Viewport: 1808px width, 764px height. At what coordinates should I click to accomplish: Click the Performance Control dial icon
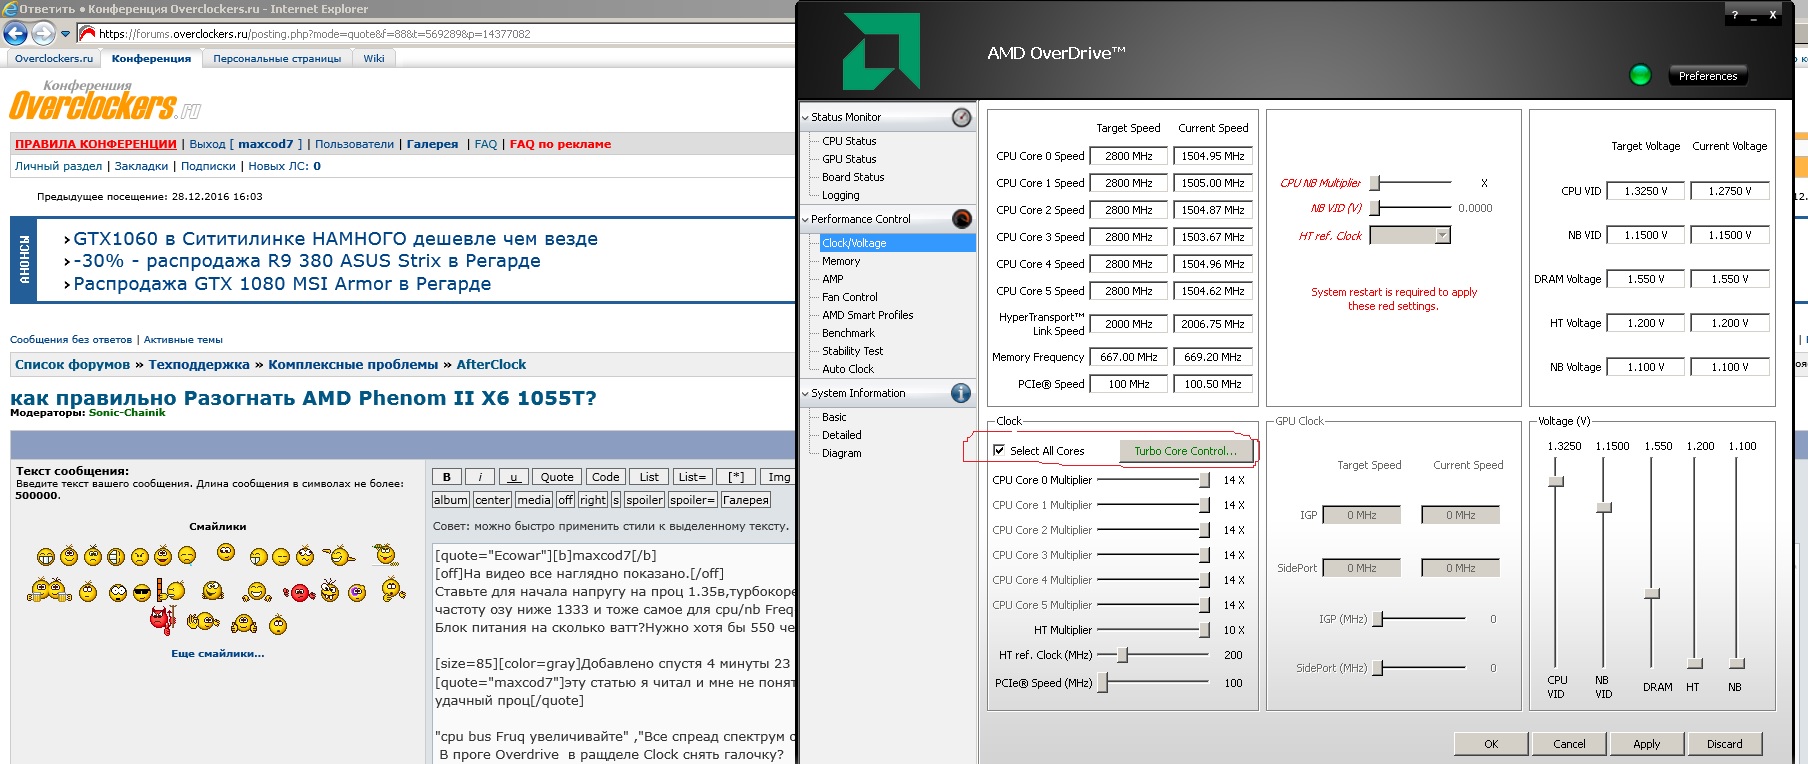[x=961, y=219]
